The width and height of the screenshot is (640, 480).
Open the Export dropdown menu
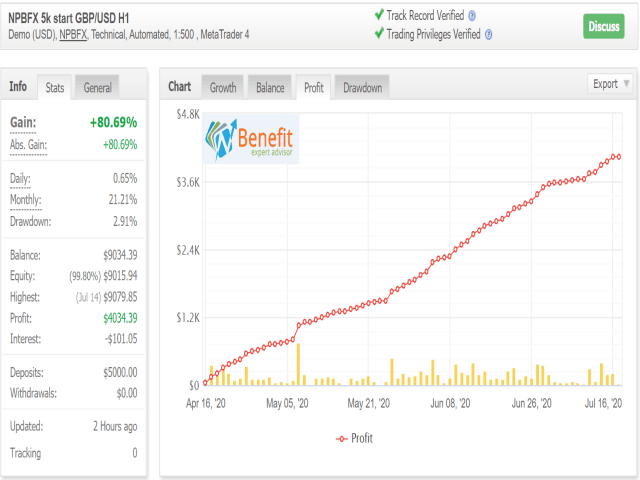[610, 84]
